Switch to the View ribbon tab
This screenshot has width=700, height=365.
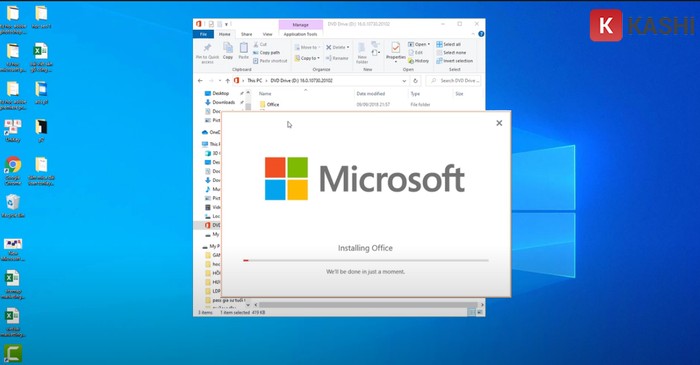click(x=267, y=34)
